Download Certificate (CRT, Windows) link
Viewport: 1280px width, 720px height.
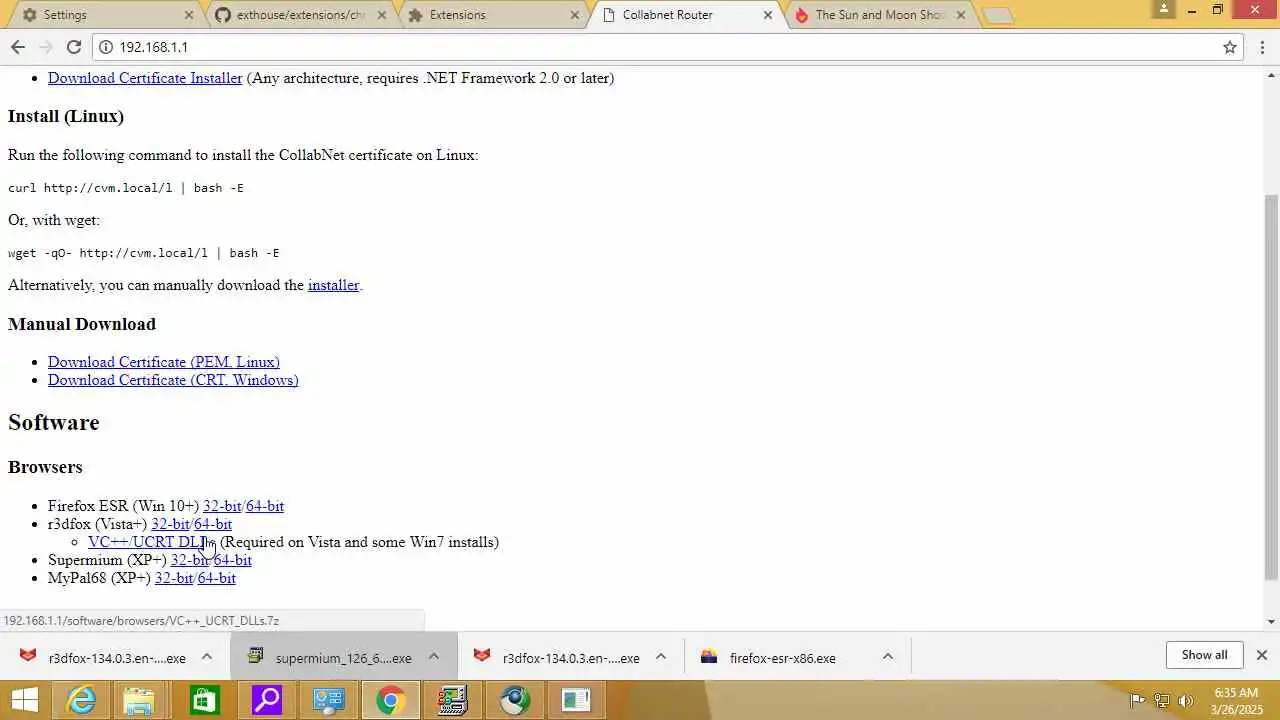pyautogui.click(x=173, y=380)
